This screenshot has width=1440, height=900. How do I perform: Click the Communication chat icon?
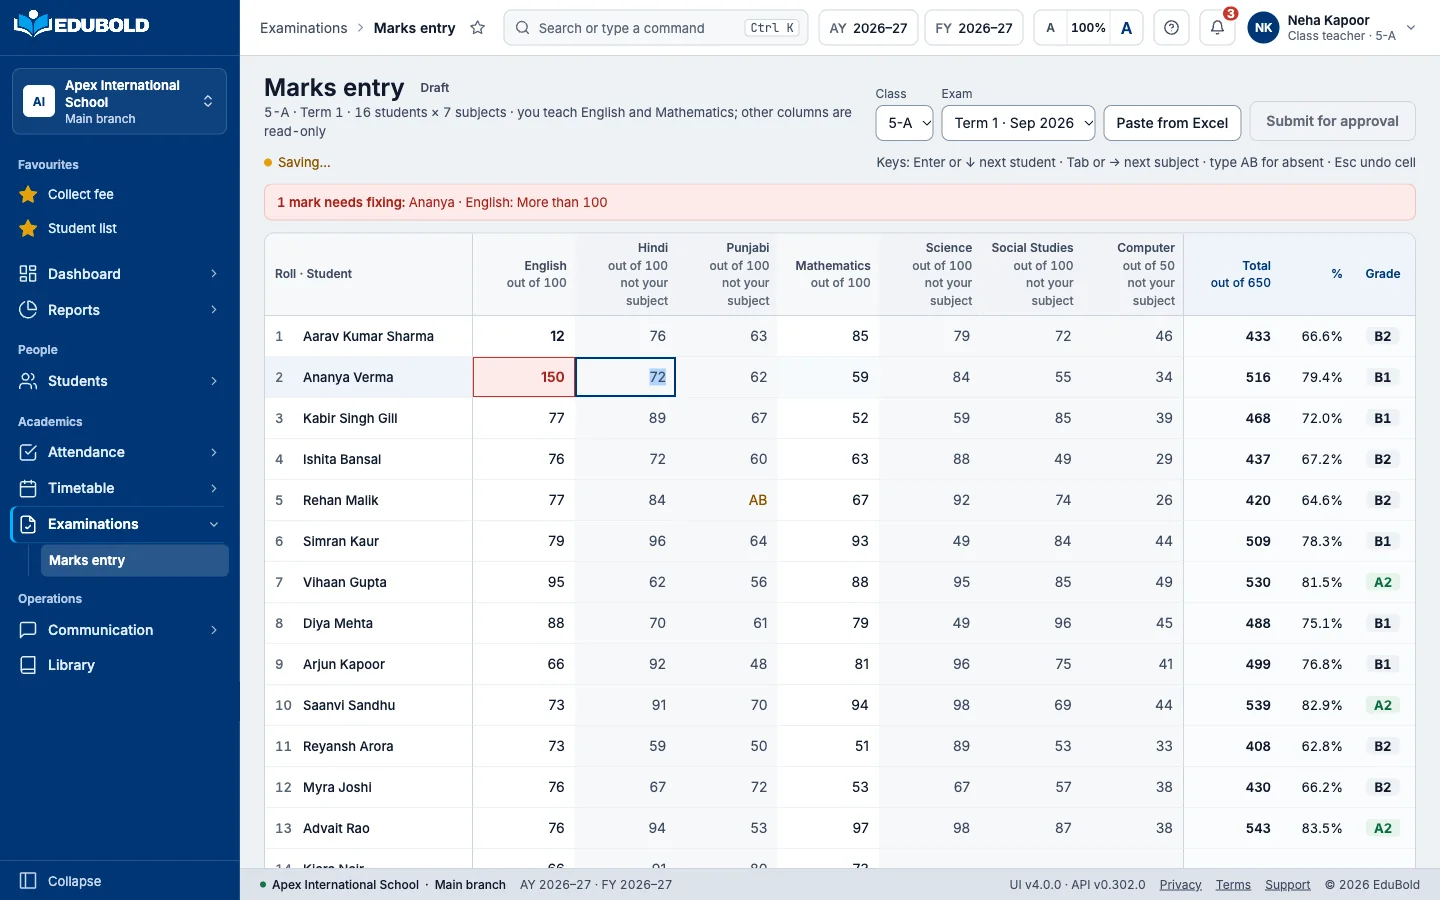(28, 630)
